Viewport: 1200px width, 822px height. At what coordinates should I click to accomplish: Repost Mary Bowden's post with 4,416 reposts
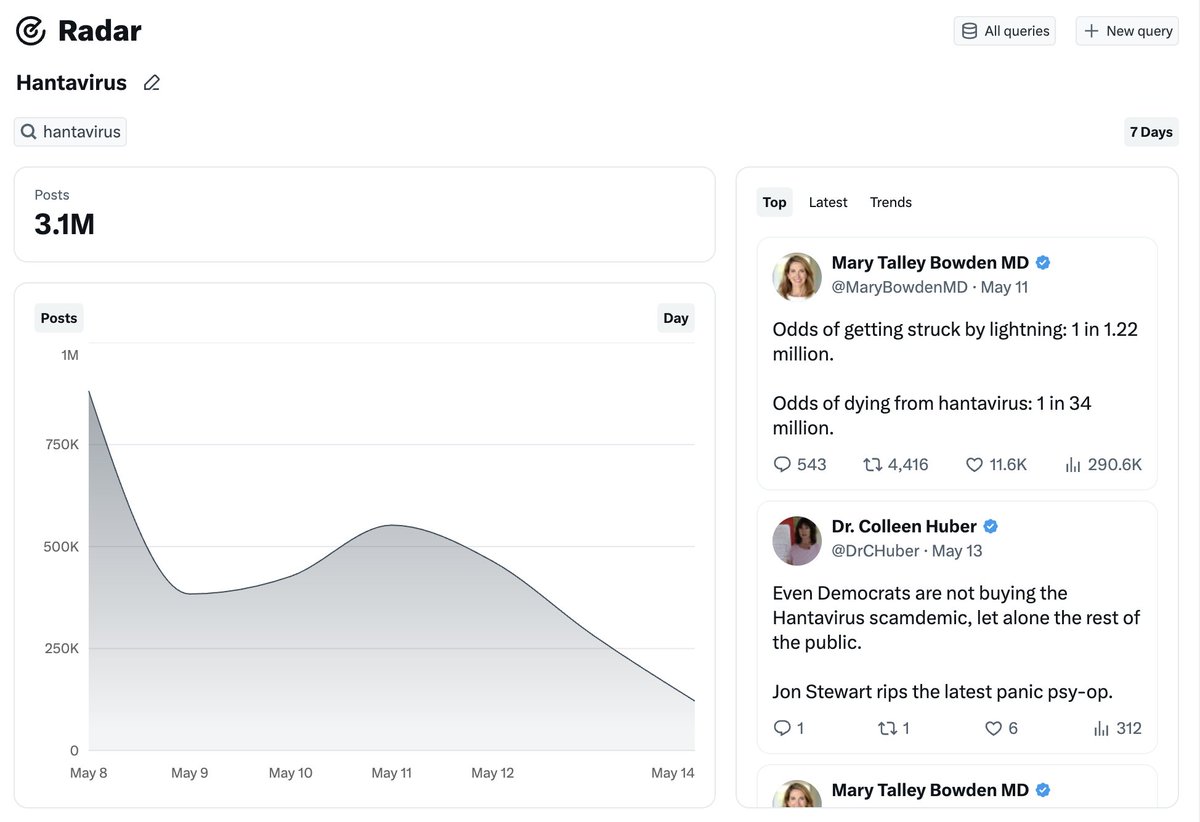click(872, 464)
